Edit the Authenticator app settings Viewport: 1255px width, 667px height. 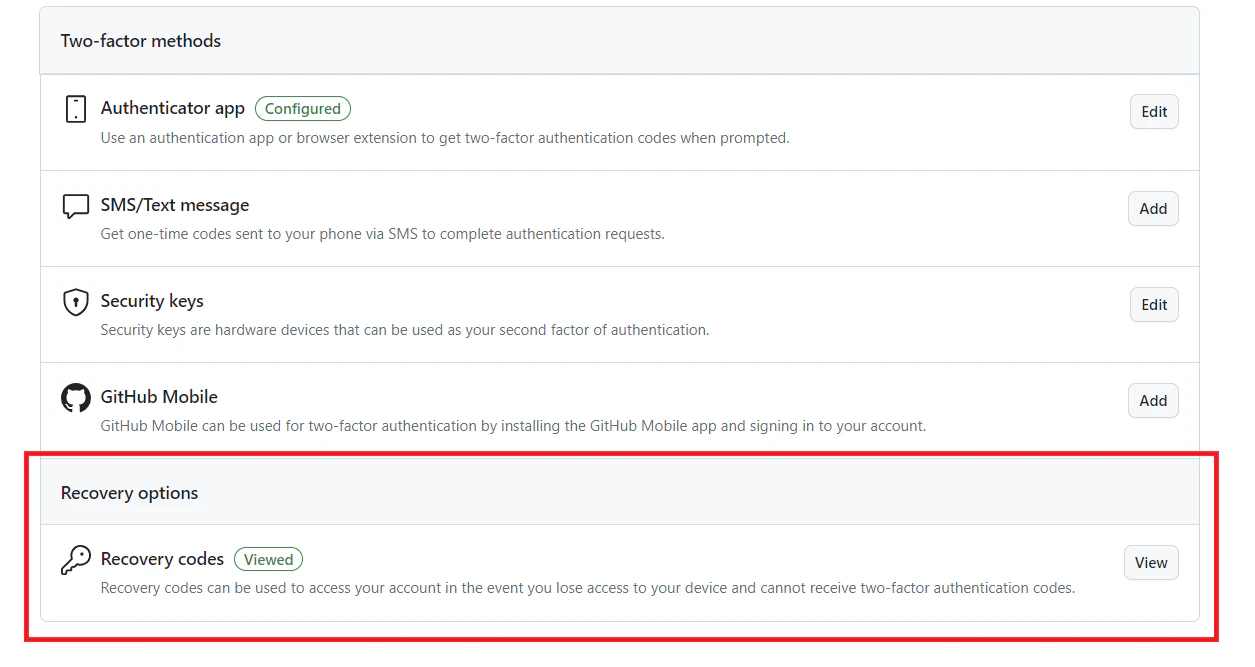click(1153, 111)
